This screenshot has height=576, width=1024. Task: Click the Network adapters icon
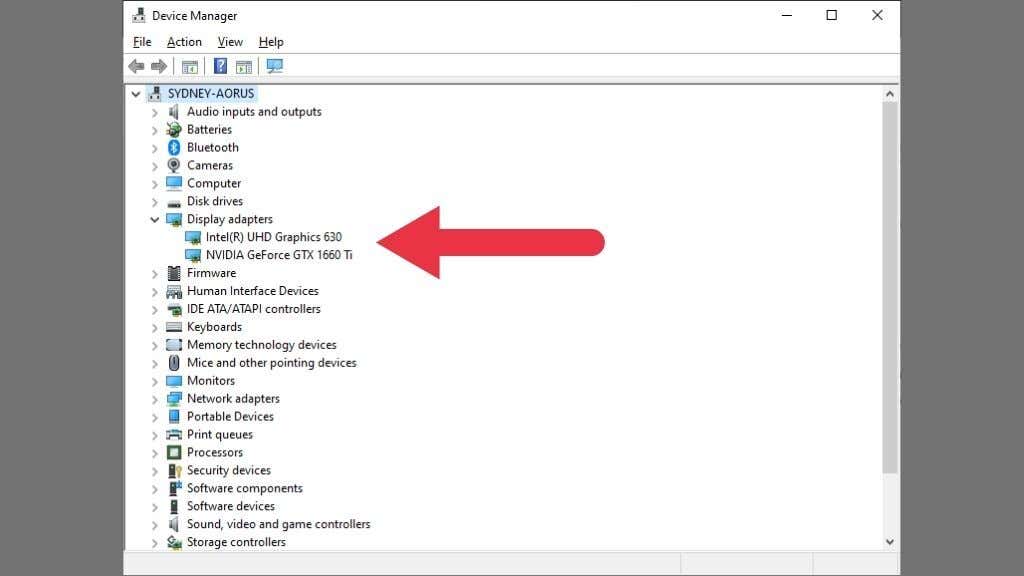point(174,398)
